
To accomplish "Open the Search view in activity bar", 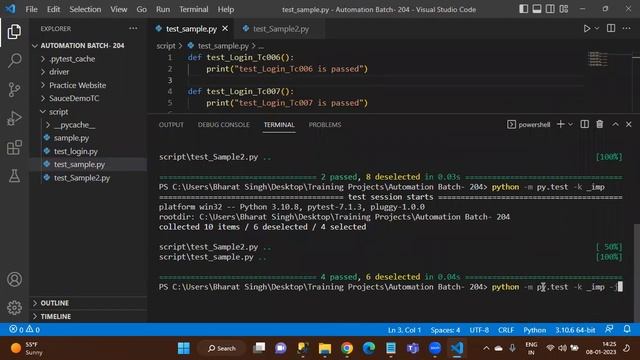I will tap(14, 60).
